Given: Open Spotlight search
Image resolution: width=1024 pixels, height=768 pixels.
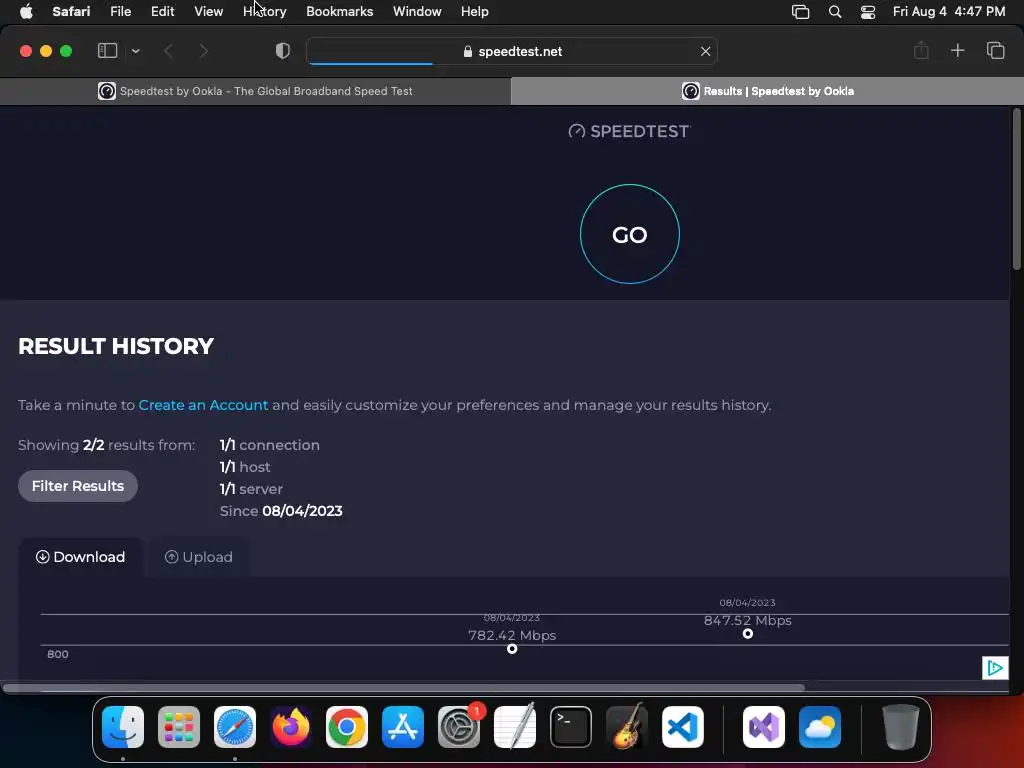Looking at the screenshot, I should (x=835, y=12).
